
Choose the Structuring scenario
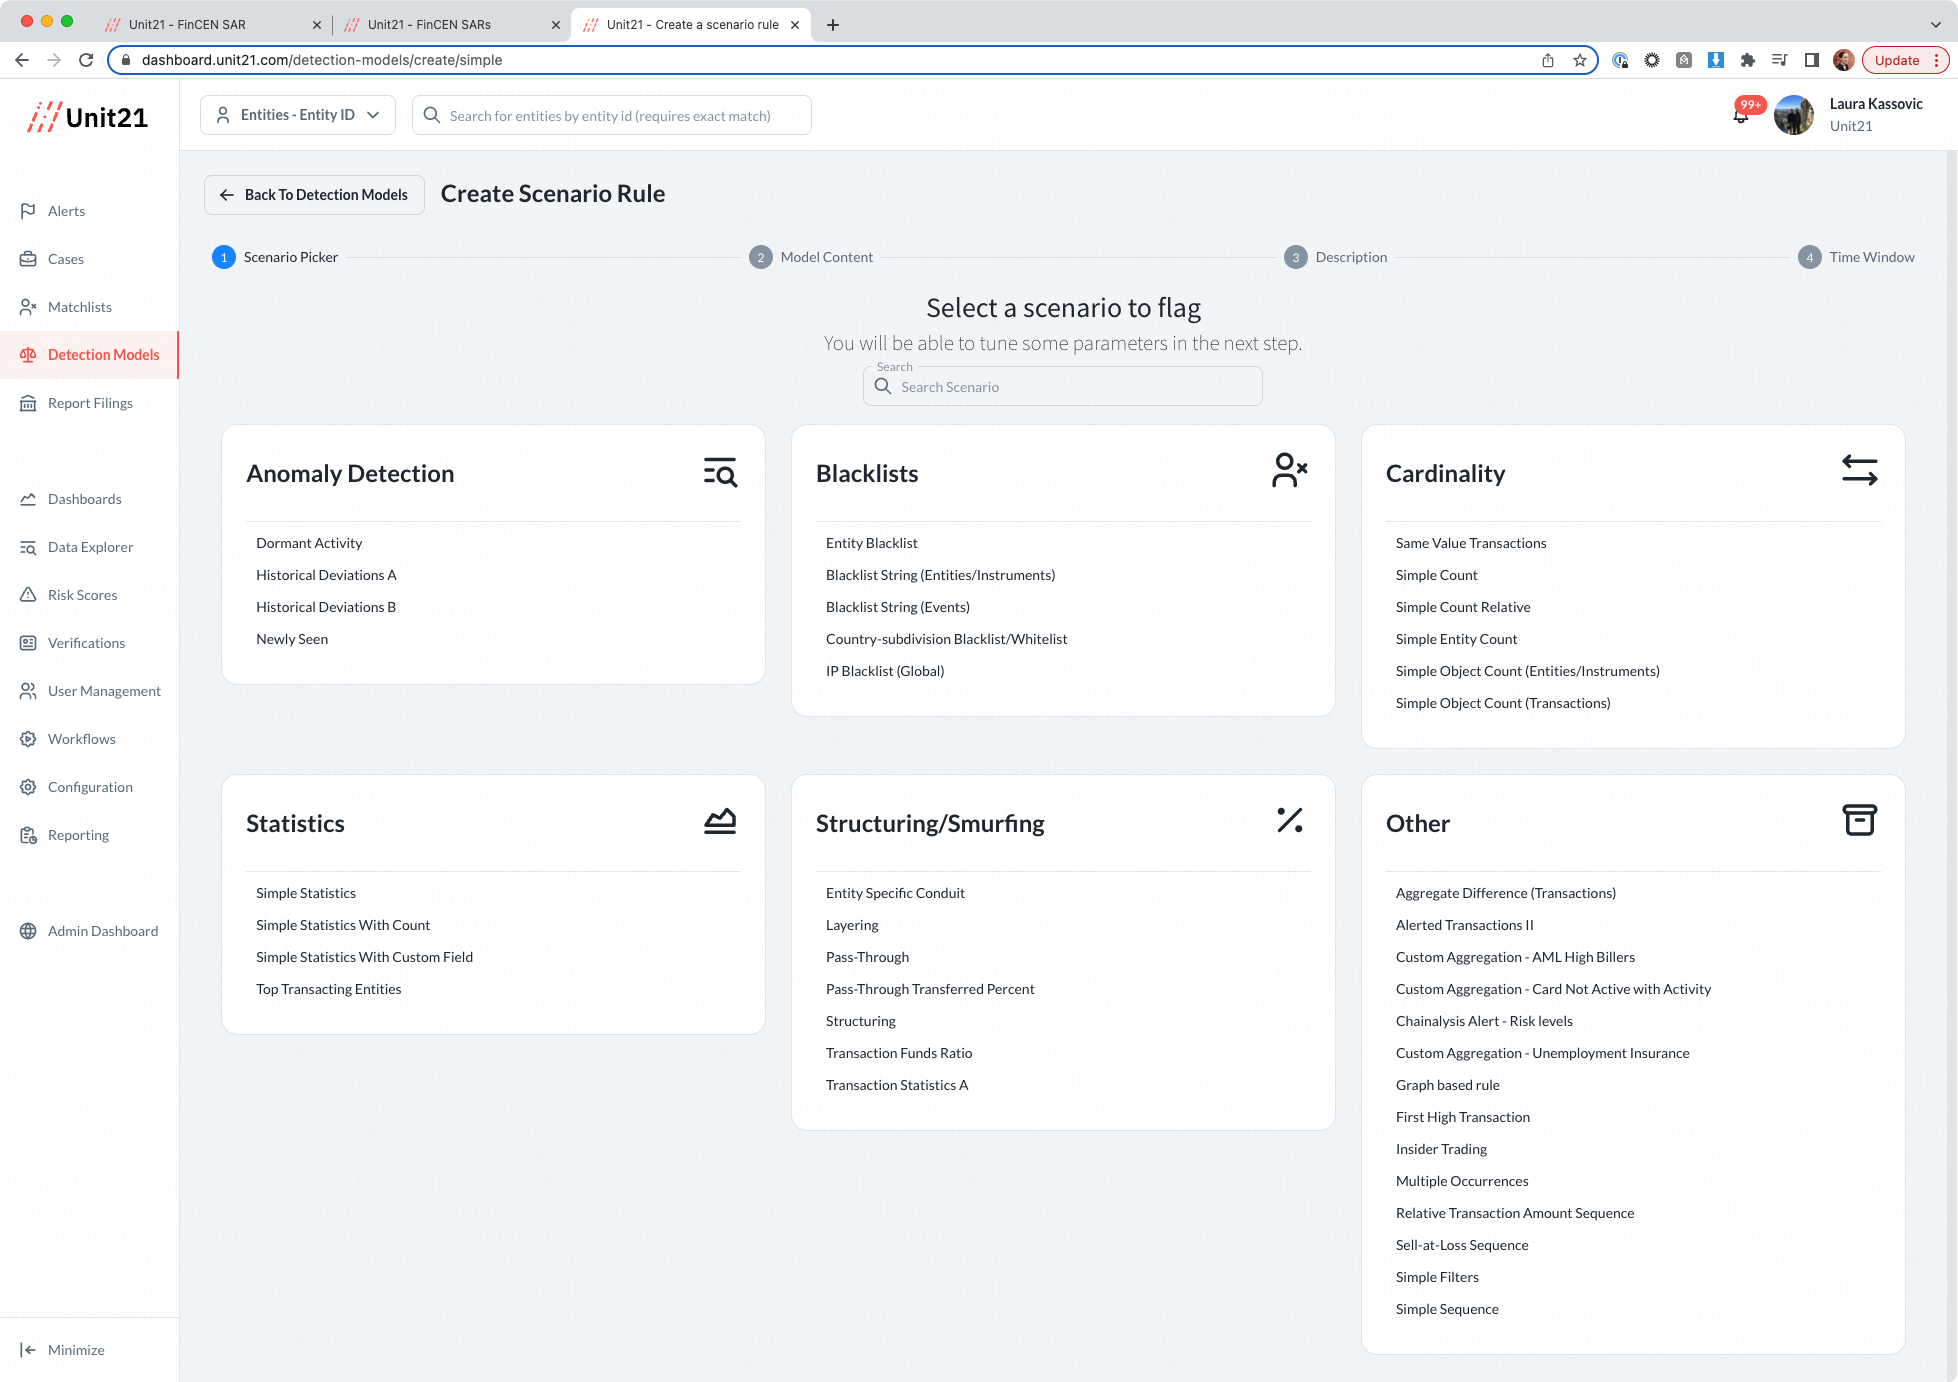[860, 1021]
